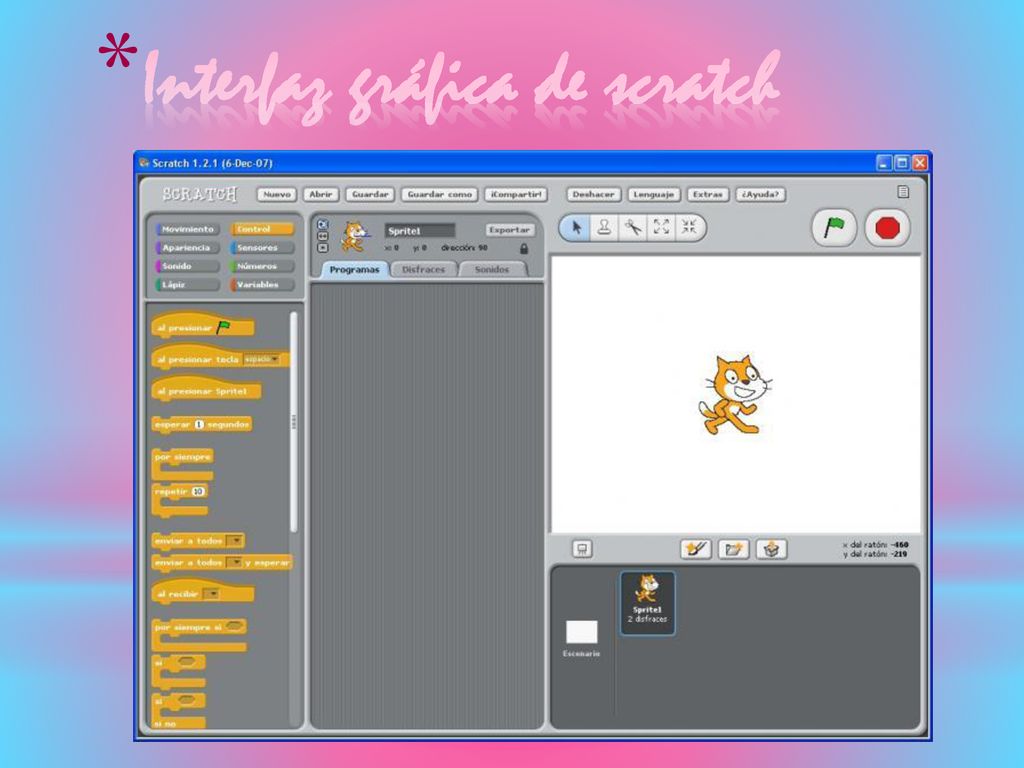Image resolution: width=1024 pixels, height=768 pixels.
Task: Select the stamp duplicate tool
Action: click(x=604, y=227)
